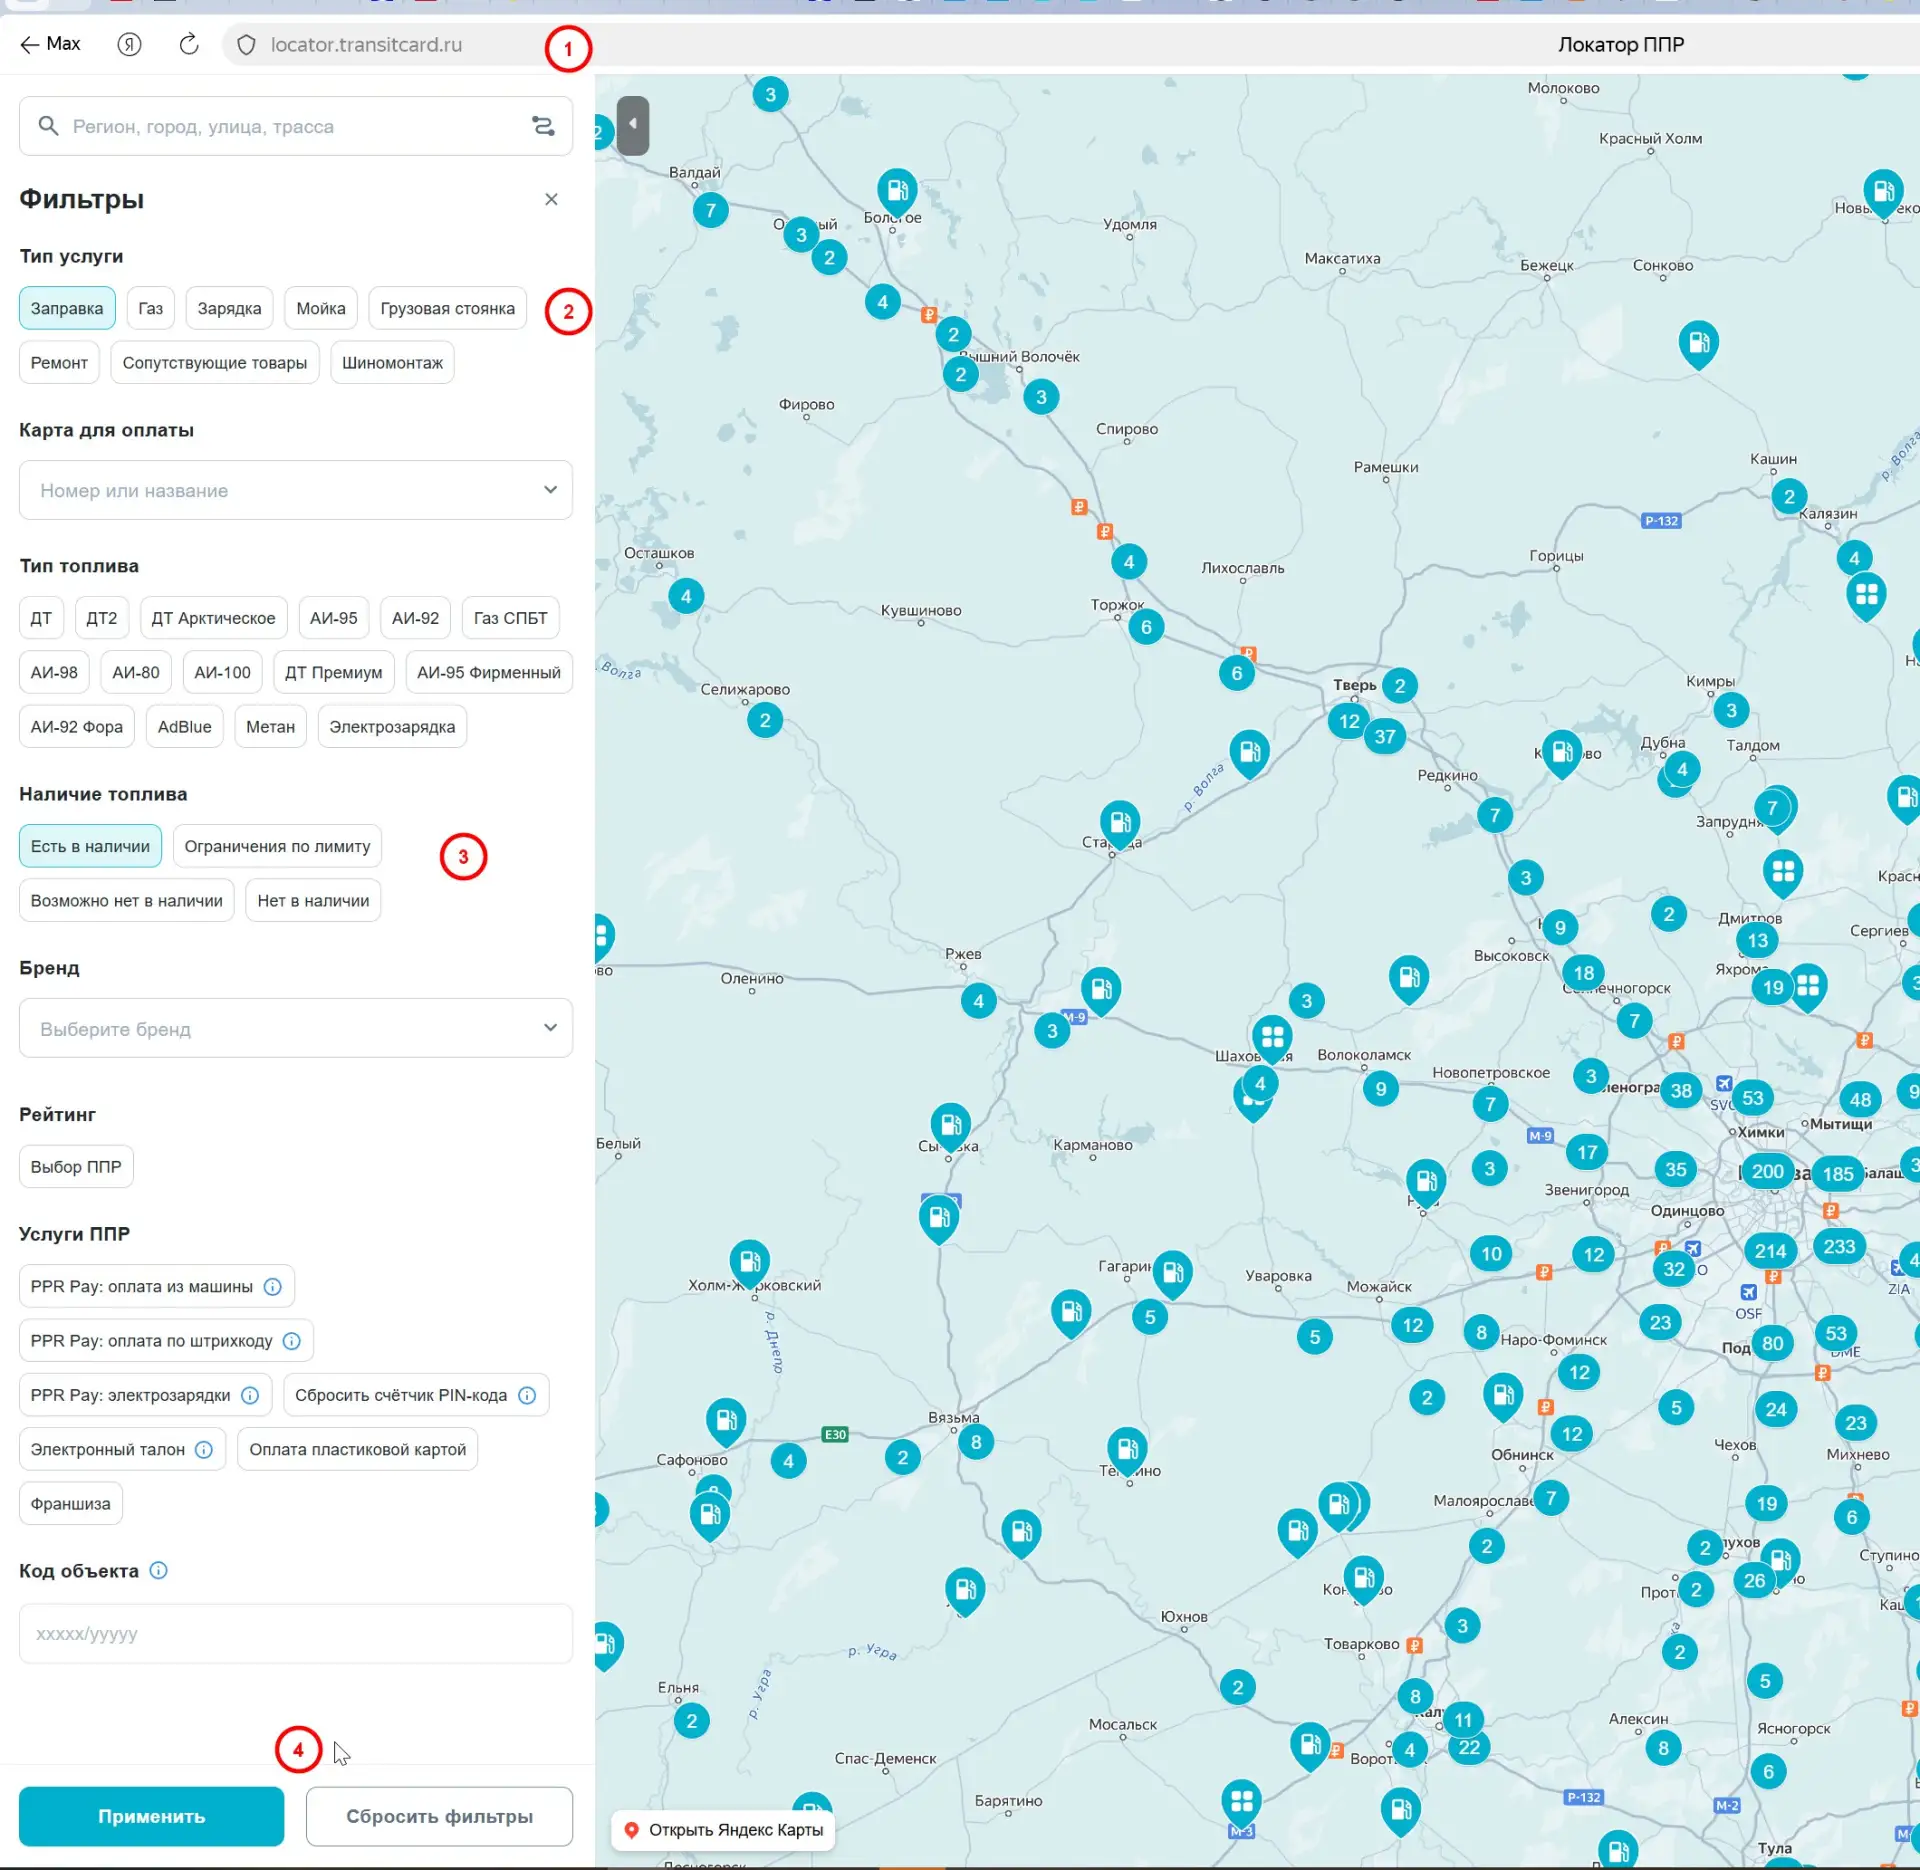Toggle the Есть в наличии fuel availability chip
The image size is (1920, 1870).
[x=90, y=846]
